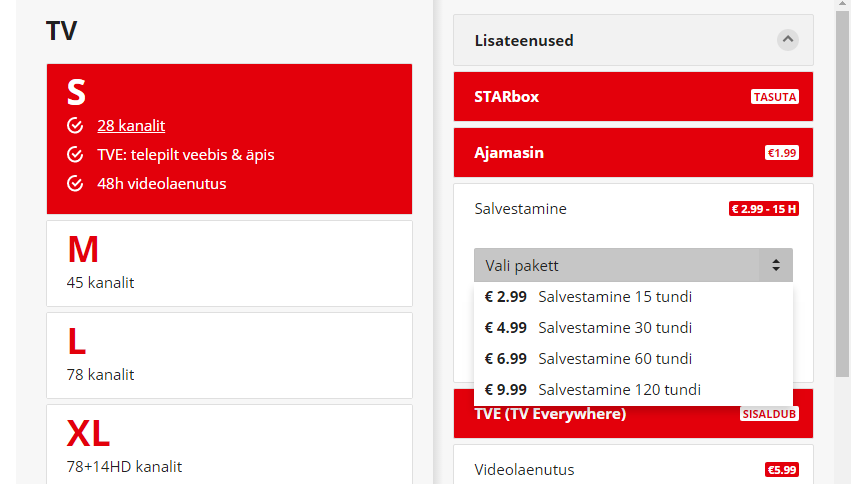857x484 pixels.
Task: Open the 28 kanalit link
Action: 131,126
